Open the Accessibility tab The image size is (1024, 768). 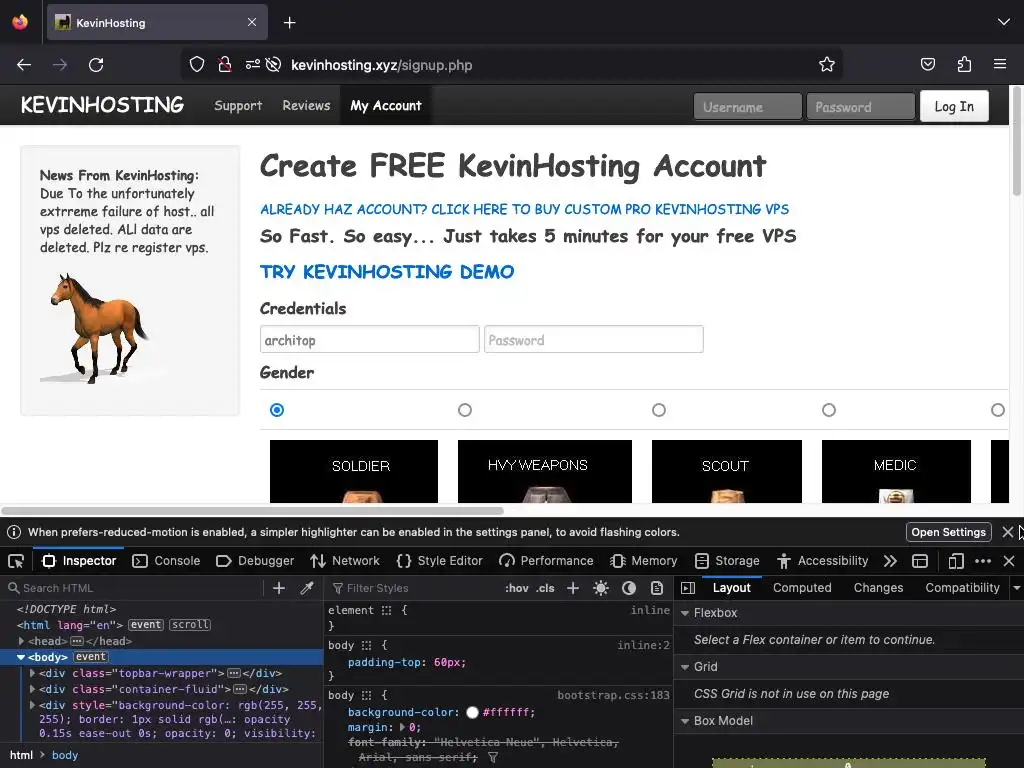(823, 561)
